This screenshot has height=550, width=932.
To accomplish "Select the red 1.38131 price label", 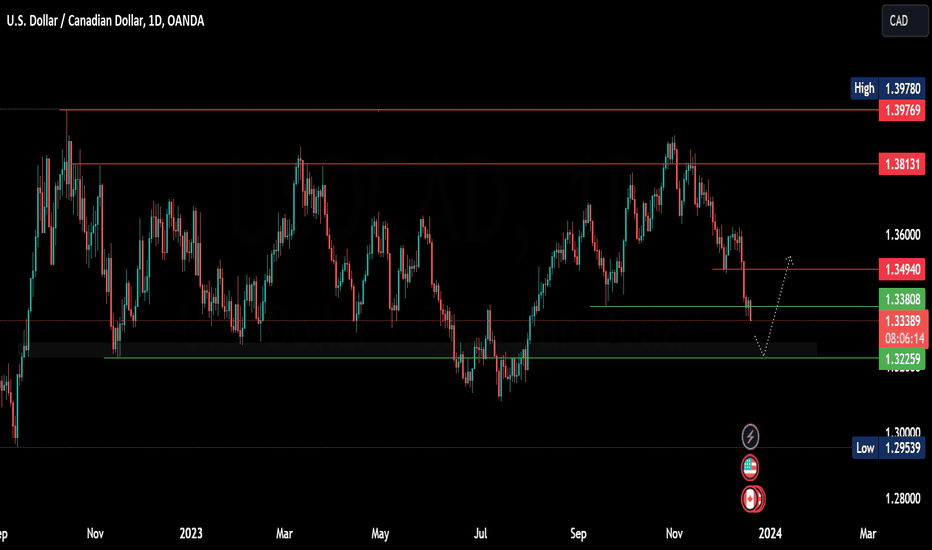I will [x=902, y=164].
